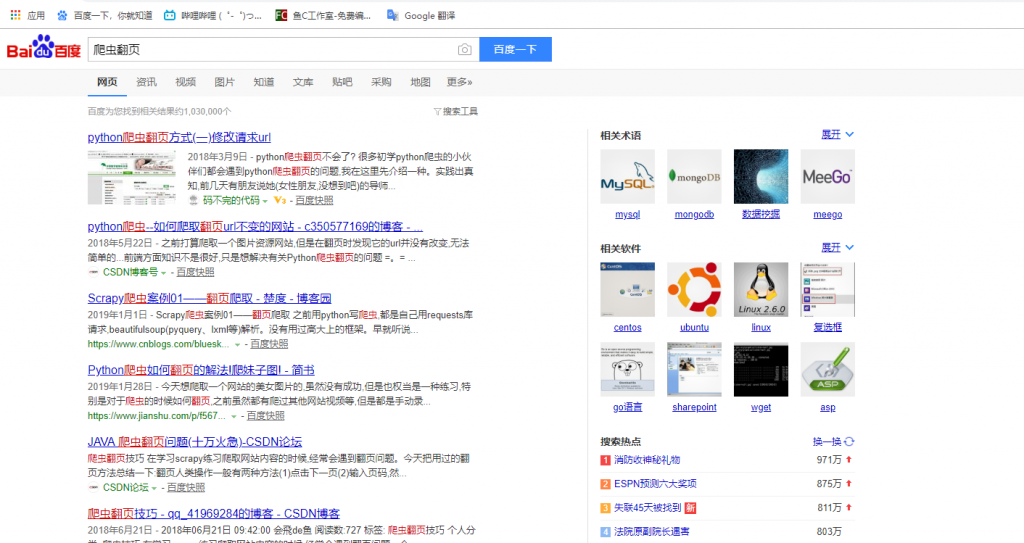
Task: Open the mongoDB related term image
Action: pyautogui.click(x=694, y=177)
